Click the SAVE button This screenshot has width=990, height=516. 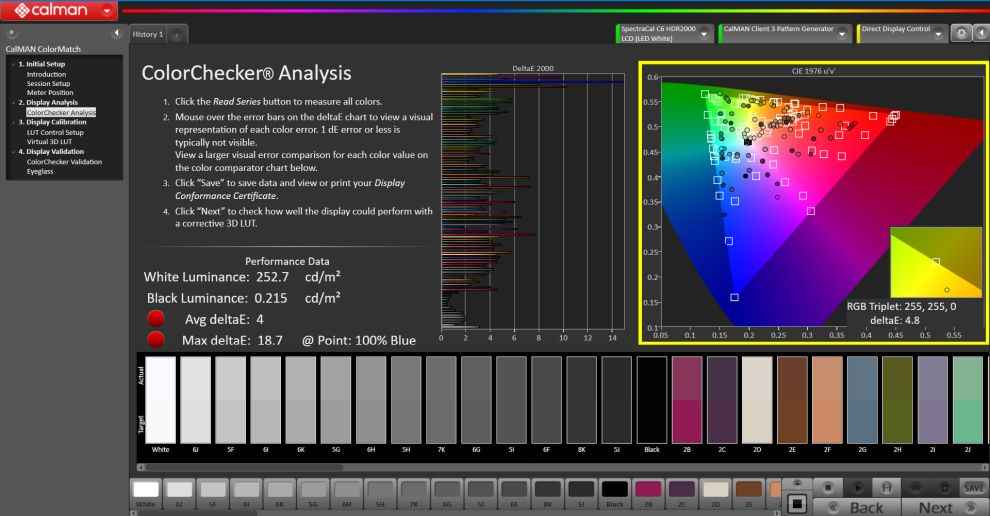tap(974, 487)
